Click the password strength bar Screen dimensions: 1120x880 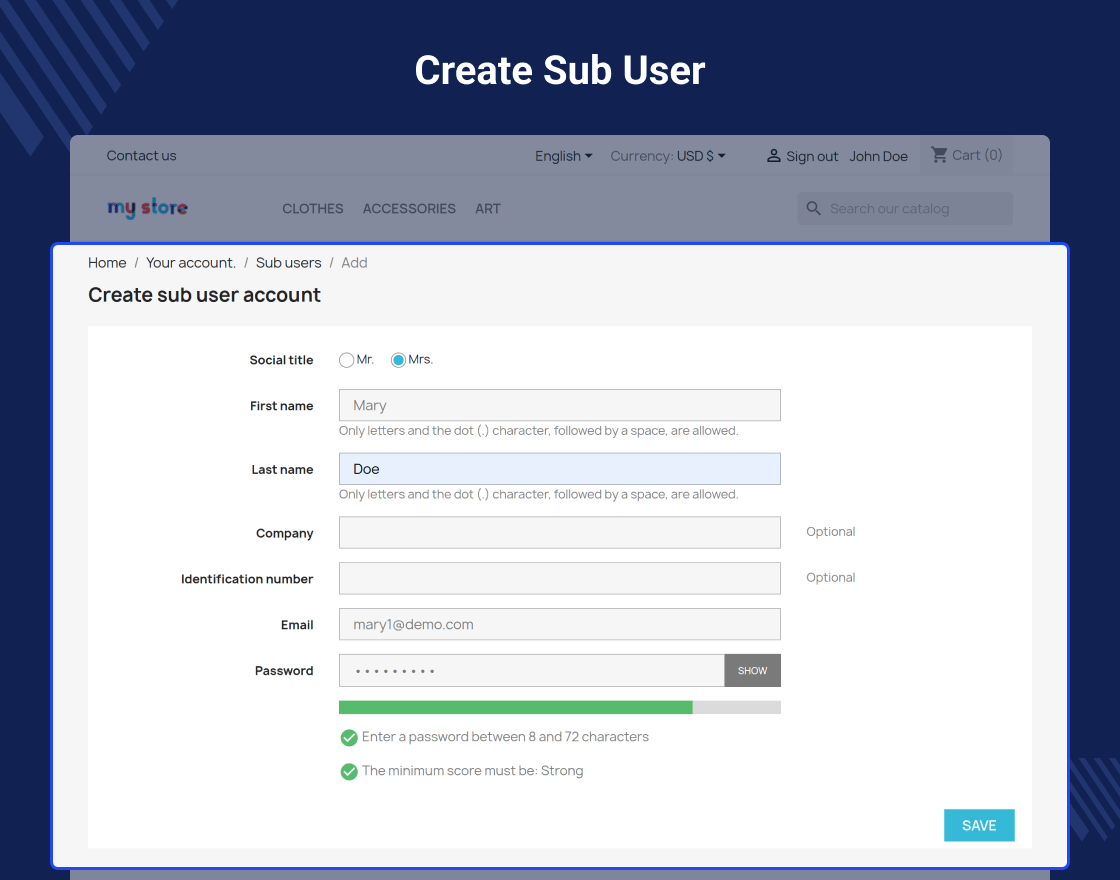pos(559,707)
